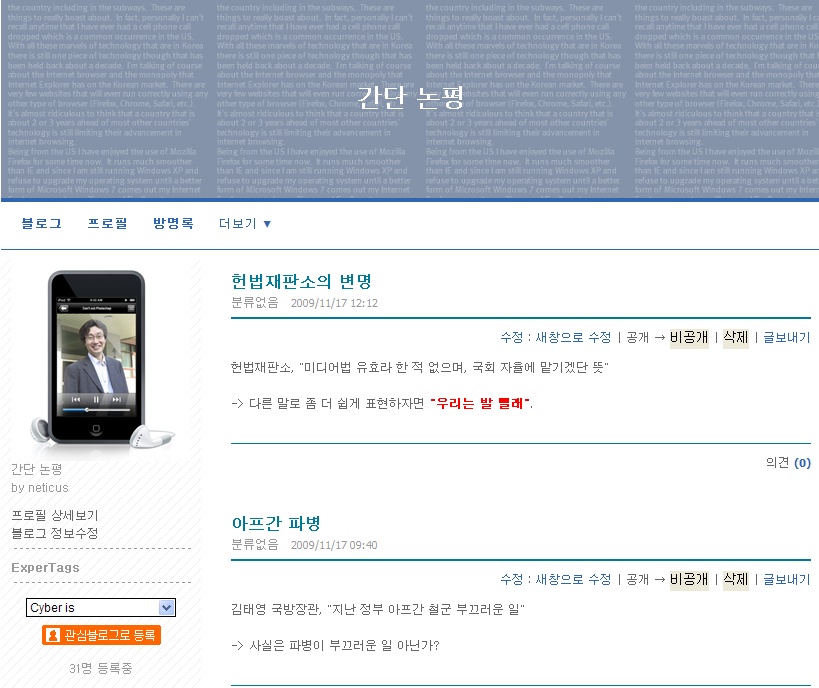
Task: Click the 간단 논평 sidebar blog name
Action: [37, 469]
